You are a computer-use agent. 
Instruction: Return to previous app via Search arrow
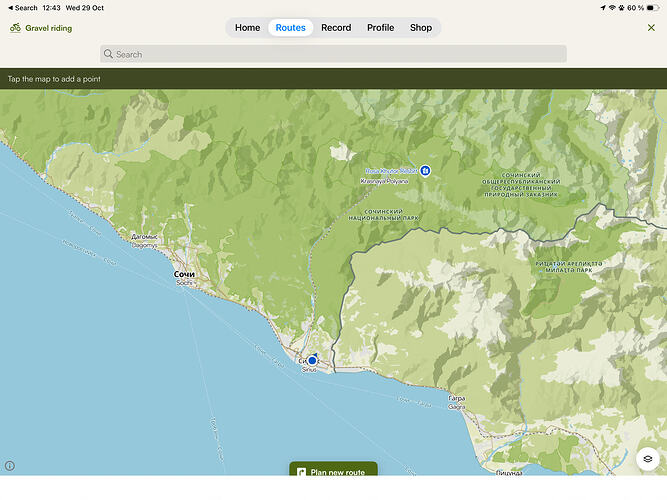pyautogui.click(x=22, y=8)
